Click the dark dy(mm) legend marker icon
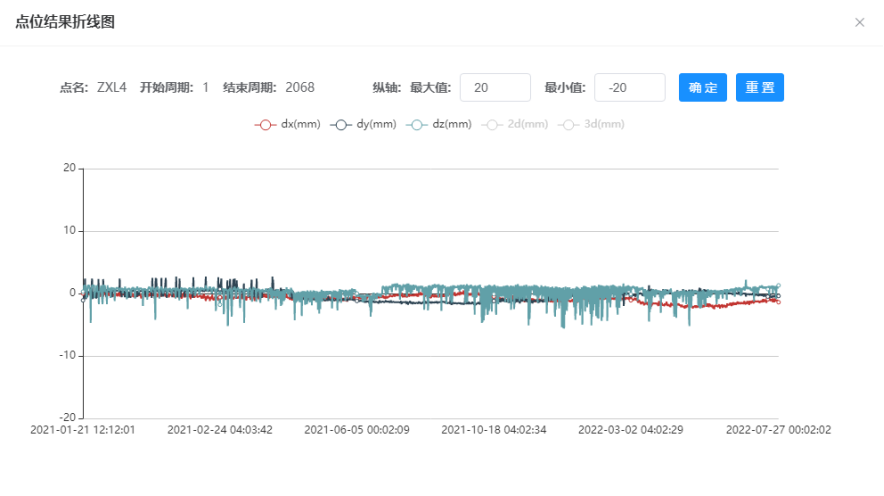Viewport: 884px width, 496px height. click(341, 125)
